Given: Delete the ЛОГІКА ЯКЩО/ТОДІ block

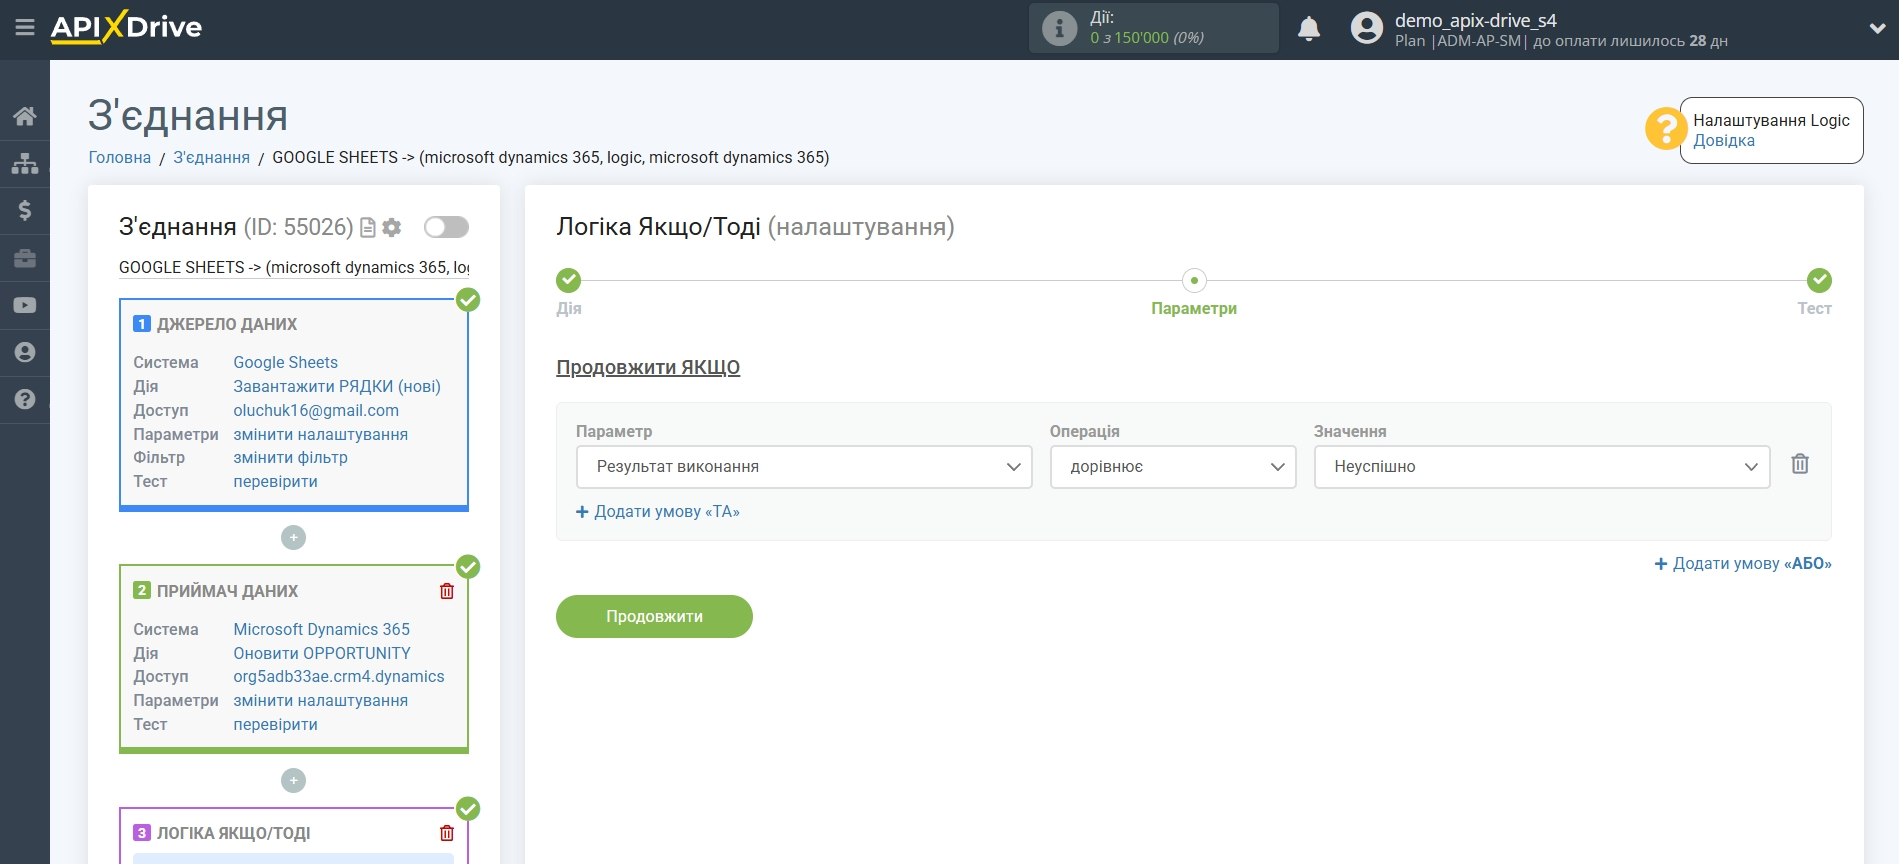Looking at the screenshot, I should (x=447, y=833).
